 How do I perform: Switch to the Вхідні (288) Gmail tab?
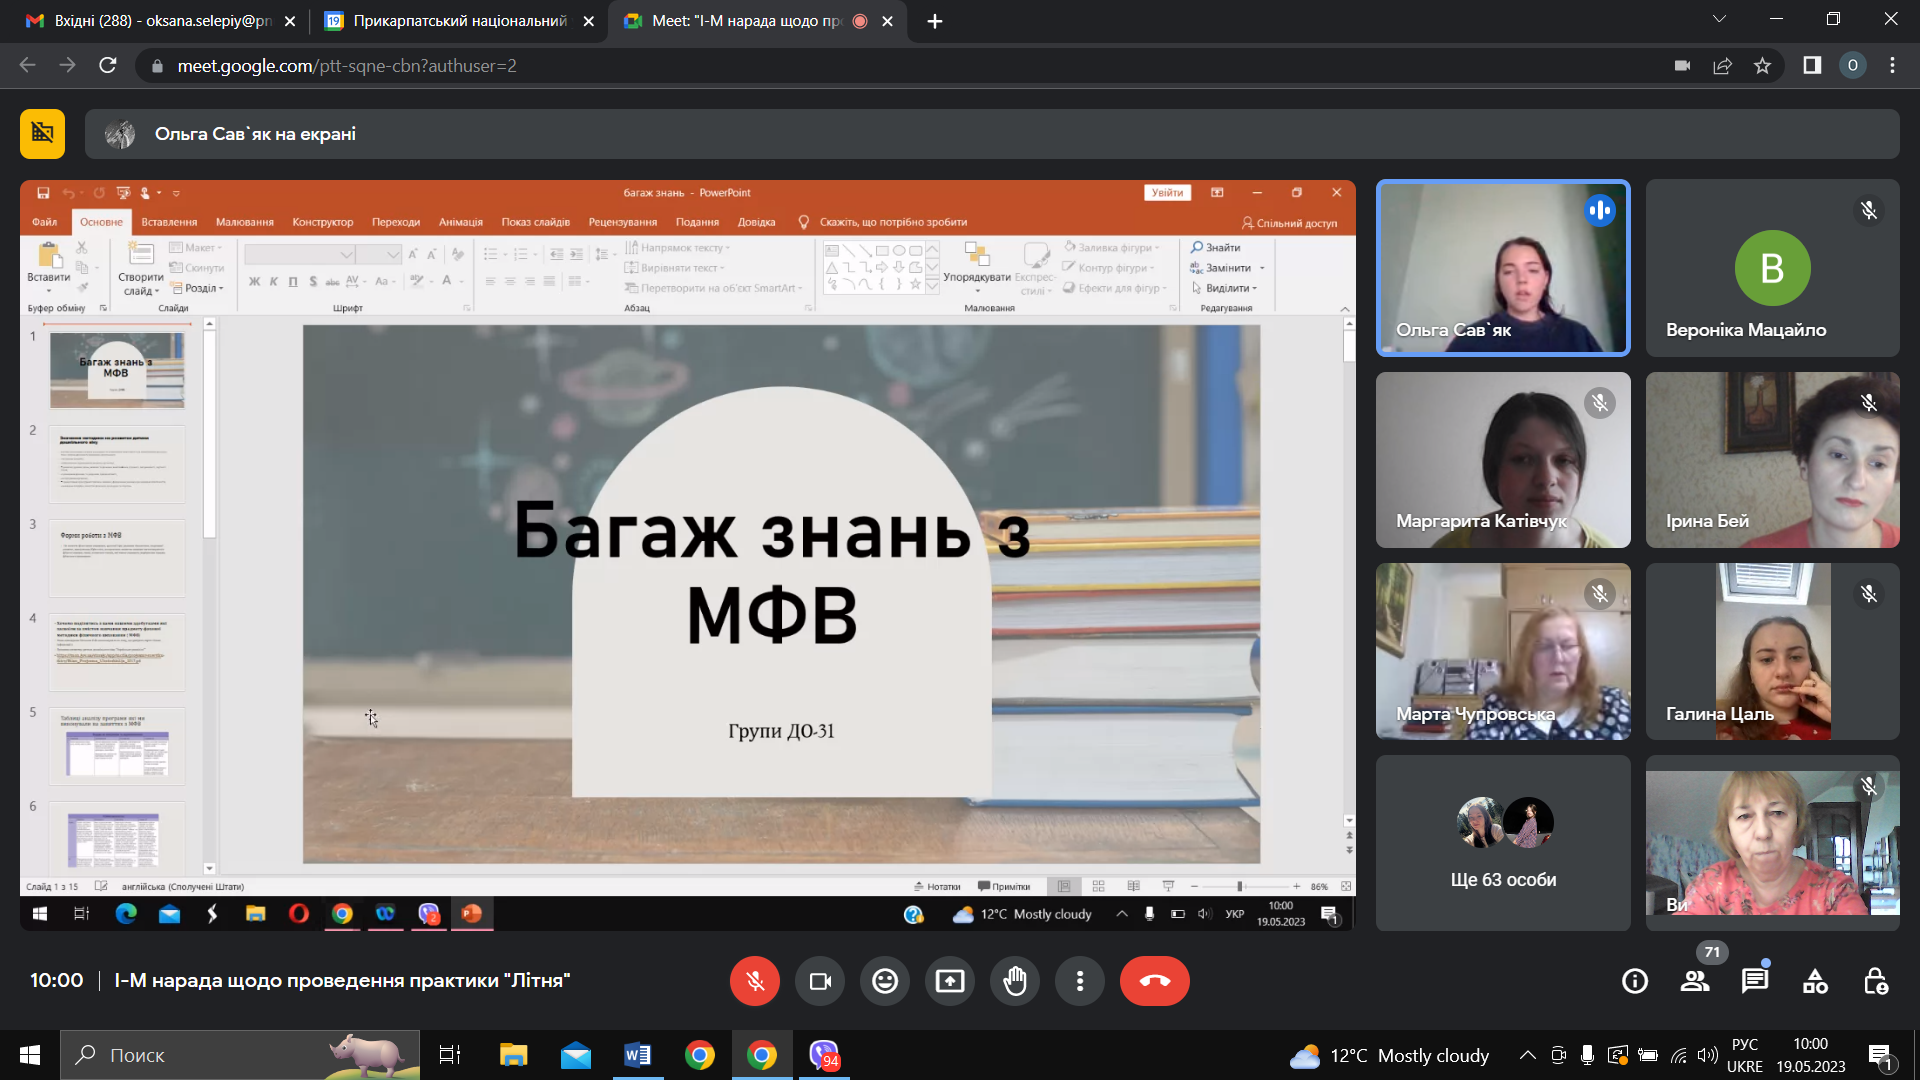click(160, 21)
